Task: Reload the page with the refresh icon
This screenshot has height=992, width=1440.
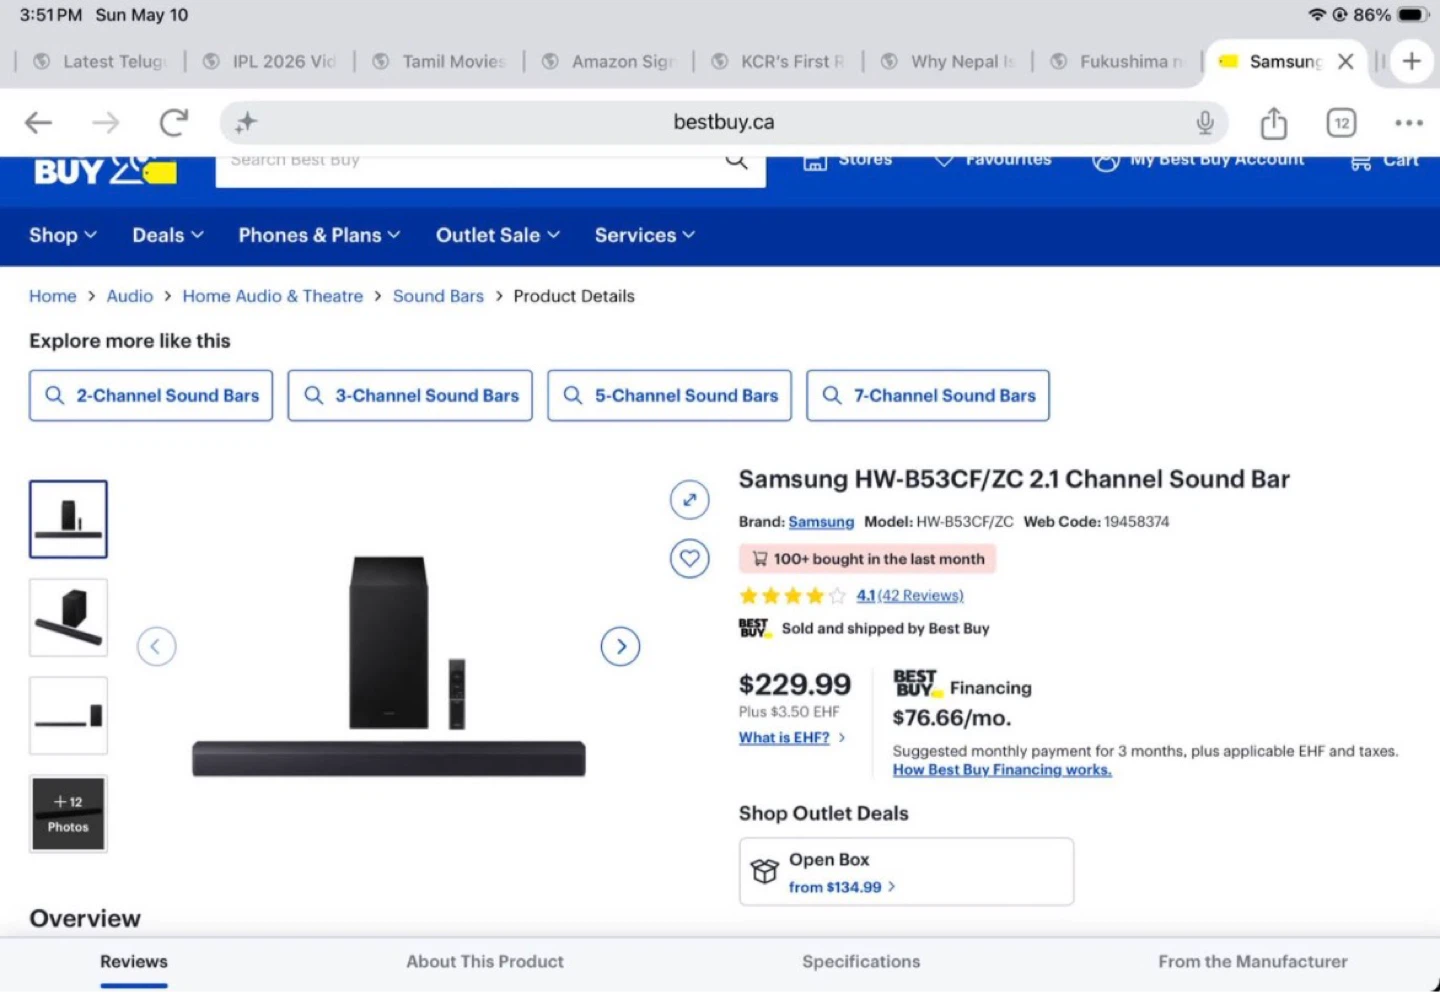Action: click(x=174, y=123)
